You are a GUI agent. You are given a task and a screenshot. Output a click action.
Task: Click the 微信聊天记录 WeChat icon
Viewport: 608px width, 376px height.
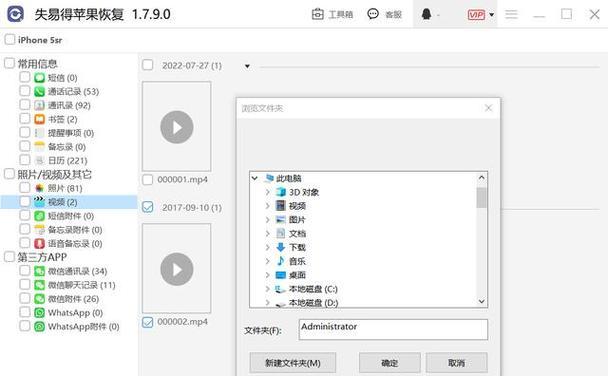pos(40,285)
